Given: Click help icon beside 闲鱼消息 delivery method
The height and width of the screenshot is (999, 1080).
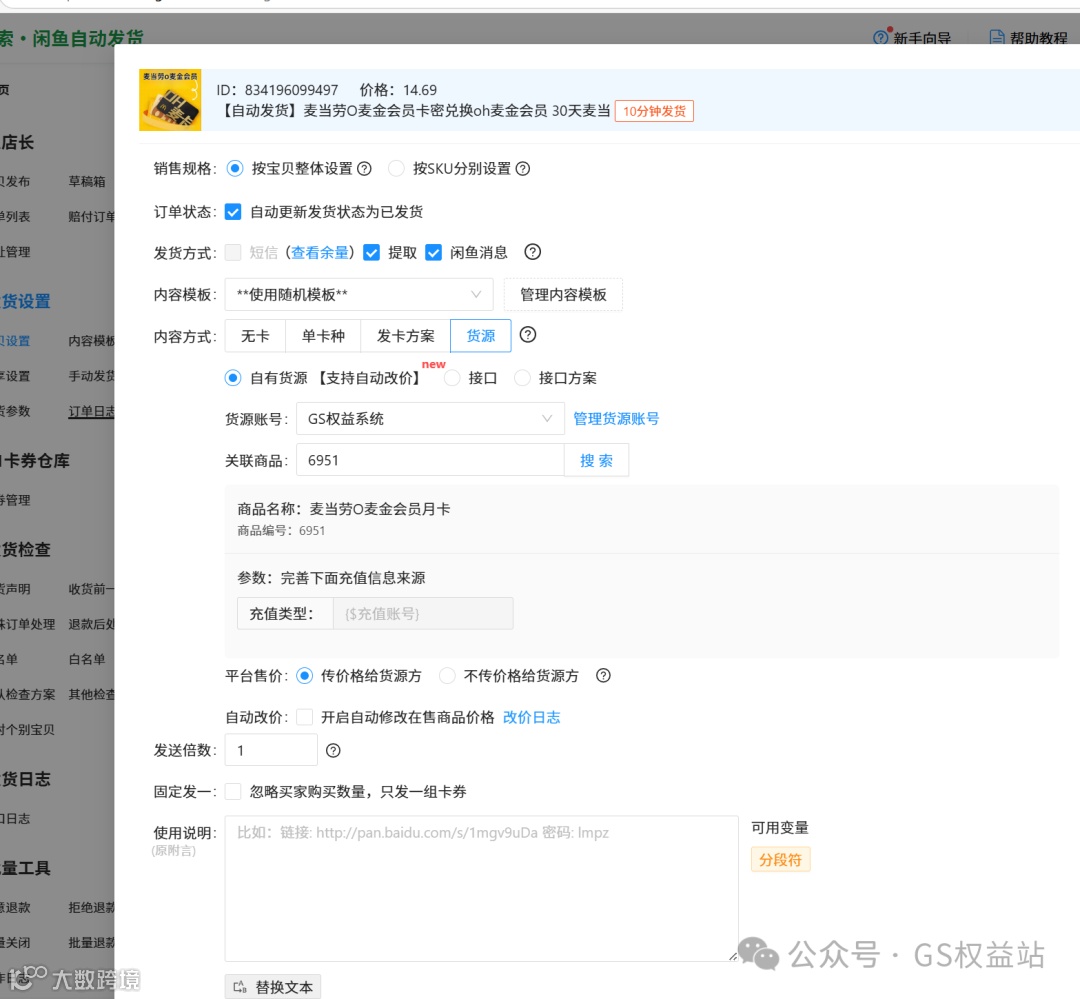Looking at the screenshot, I should [x=532, y=252].
